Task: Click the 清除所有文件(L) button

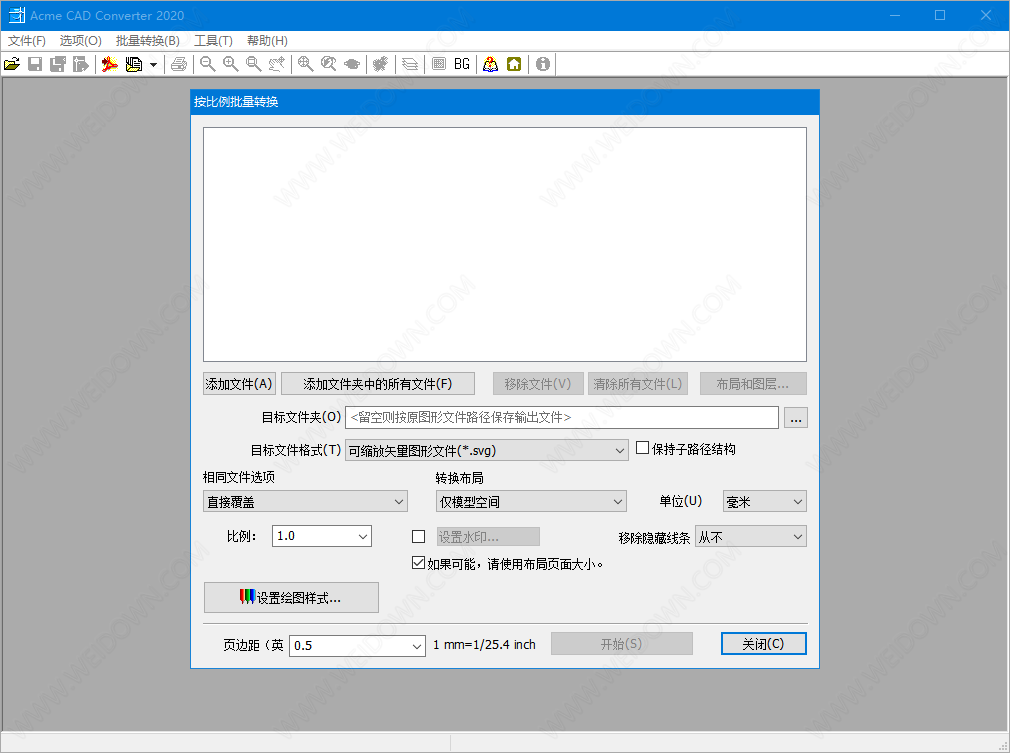Action: 638,384
